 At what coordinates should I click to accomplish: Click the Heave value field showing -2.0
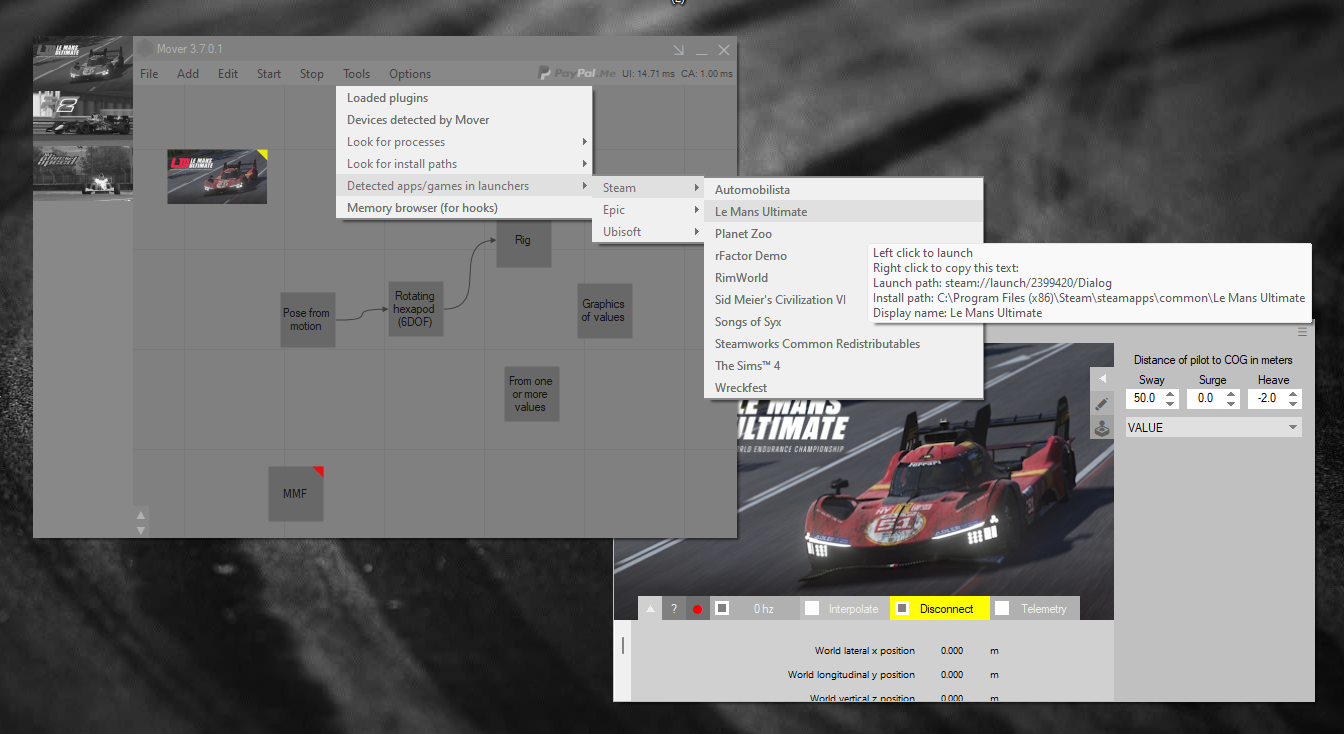tap(1268, 398)
